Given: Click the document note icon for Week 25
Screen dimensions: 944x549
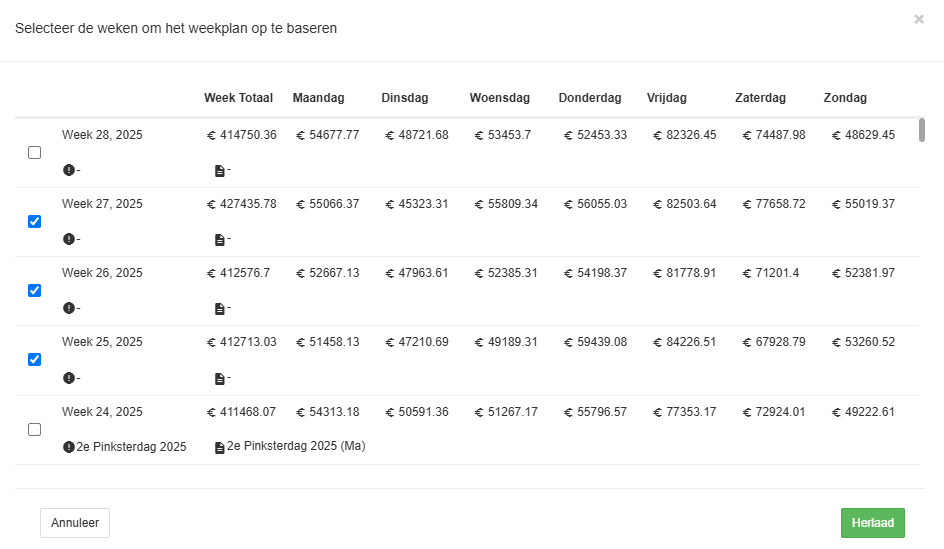Looking at the screenshot, I should pos(220,379).
